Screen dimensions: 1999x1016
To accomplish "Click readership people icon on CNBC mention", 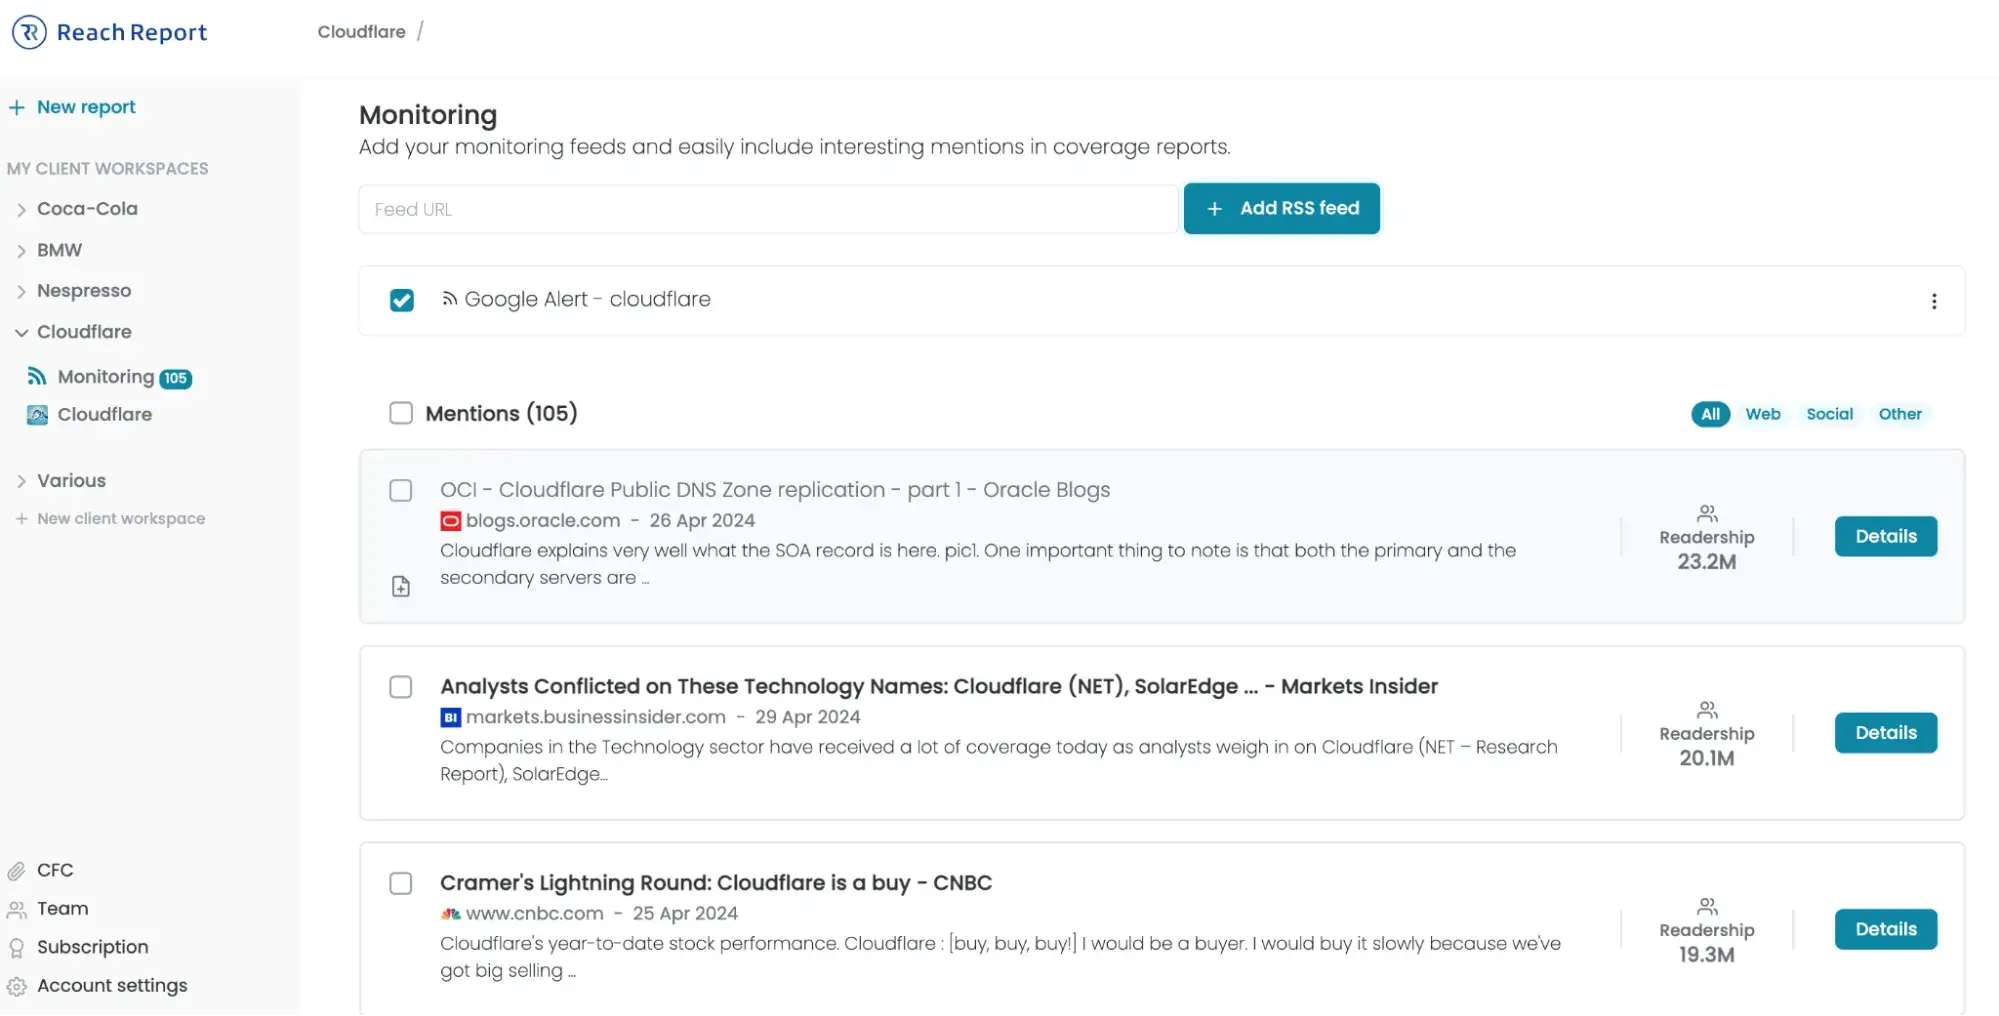I will (x=1707, y=907).
